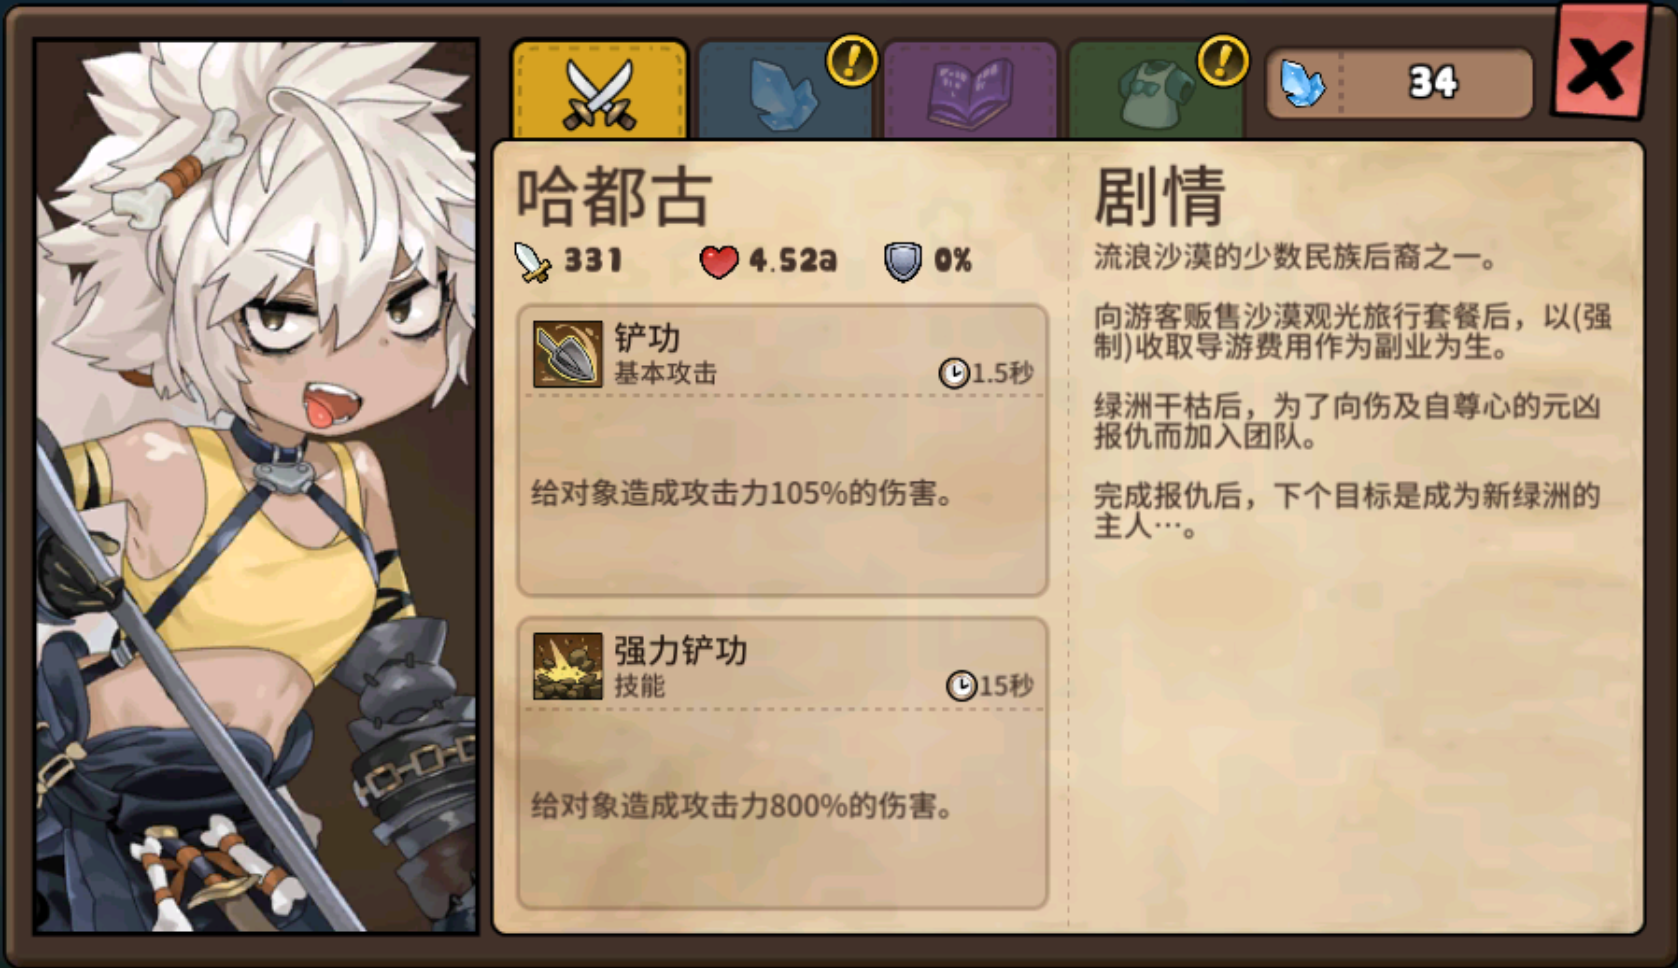This screenshot has height=968, width=1678.
Task: Click the 强力铲功 skill icon
Action: coord(568,666)
